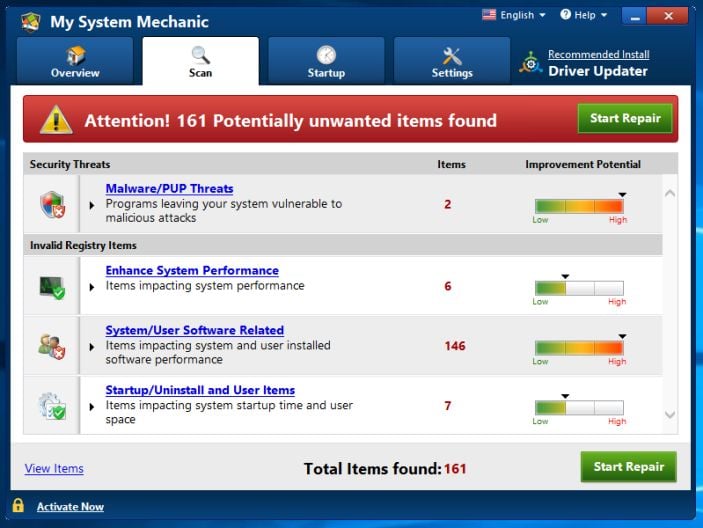Expand the System/User Software Related row arrow
703x528 pixels.
(92, 347)
